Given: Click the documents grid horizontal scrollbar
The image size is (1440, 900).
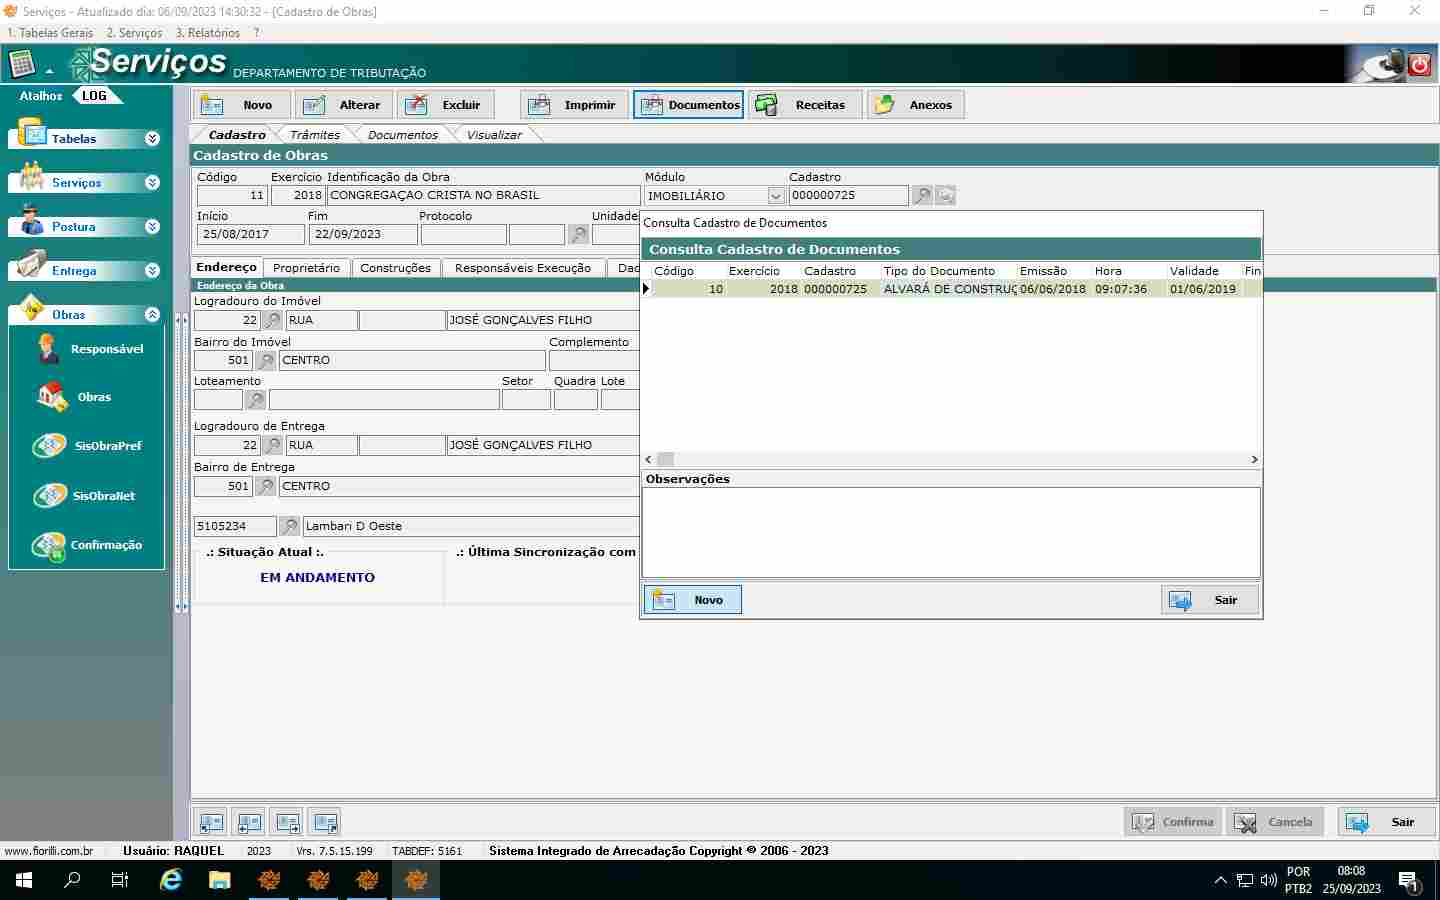Looking at the screenshot, I should click(x=950, y=460).
